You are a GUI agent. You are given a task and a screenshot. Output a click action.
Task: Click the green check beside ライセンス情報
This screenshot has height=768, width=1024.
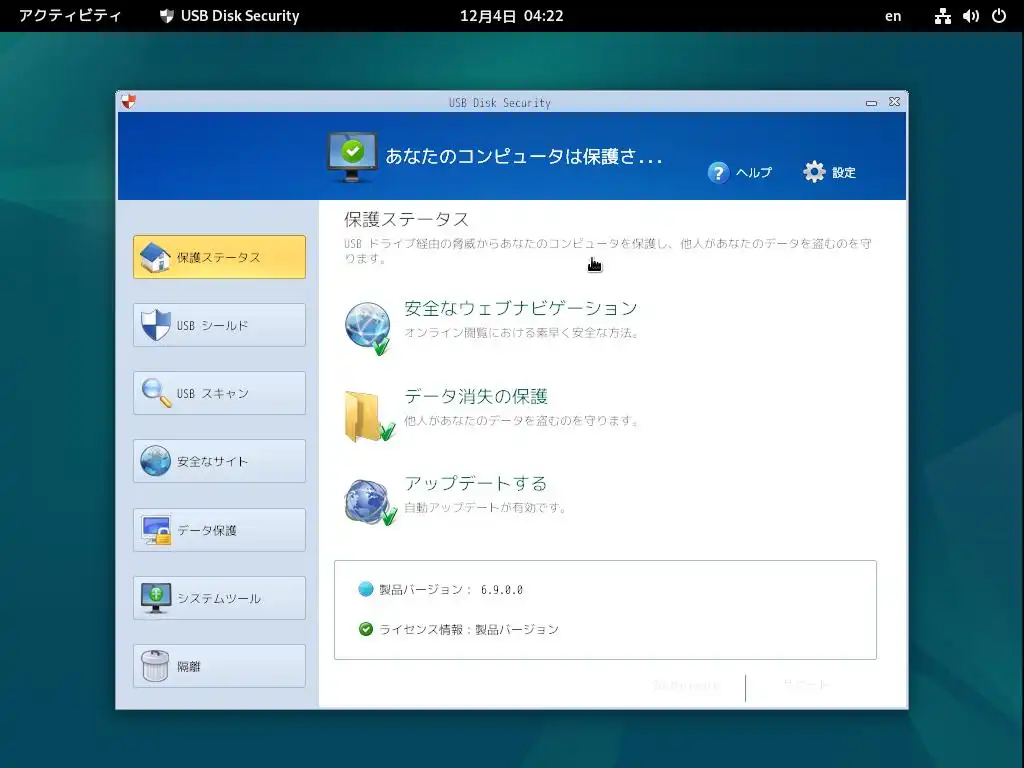pos(366,629)
